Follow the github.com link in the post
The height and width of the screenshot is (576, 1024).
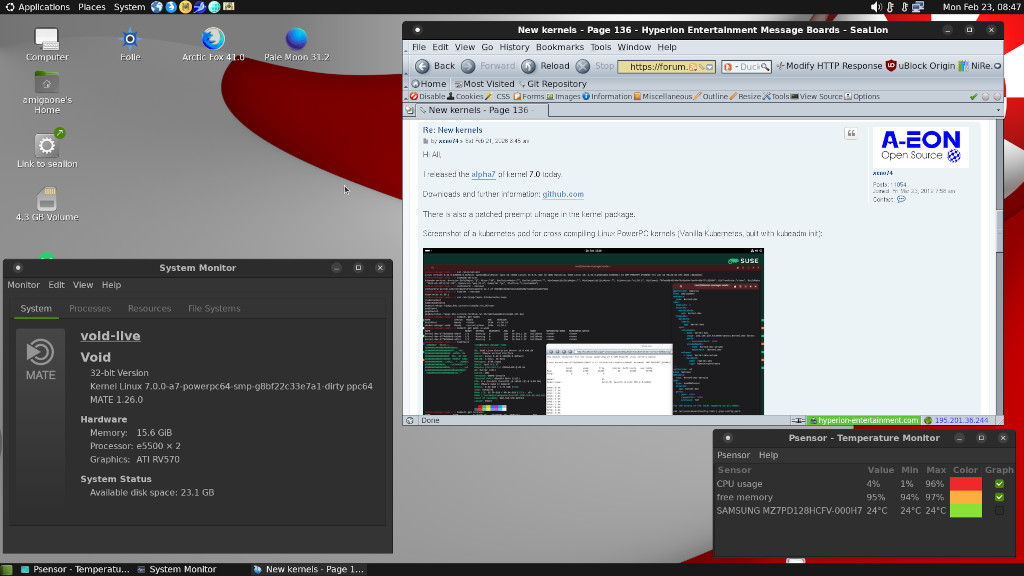(x=563, y=194)
